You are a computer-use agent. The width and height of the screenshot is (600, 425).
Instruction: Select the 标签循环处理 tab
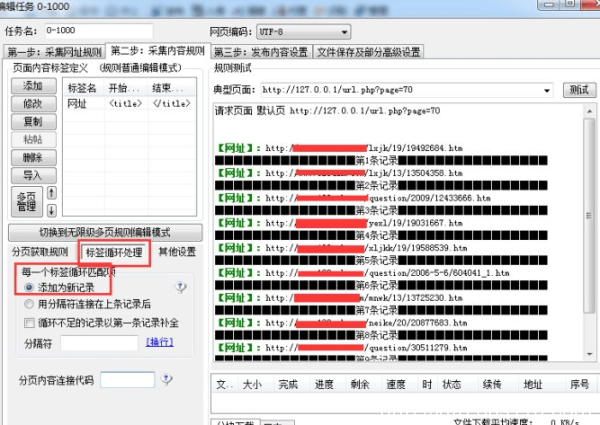(115, 251)
